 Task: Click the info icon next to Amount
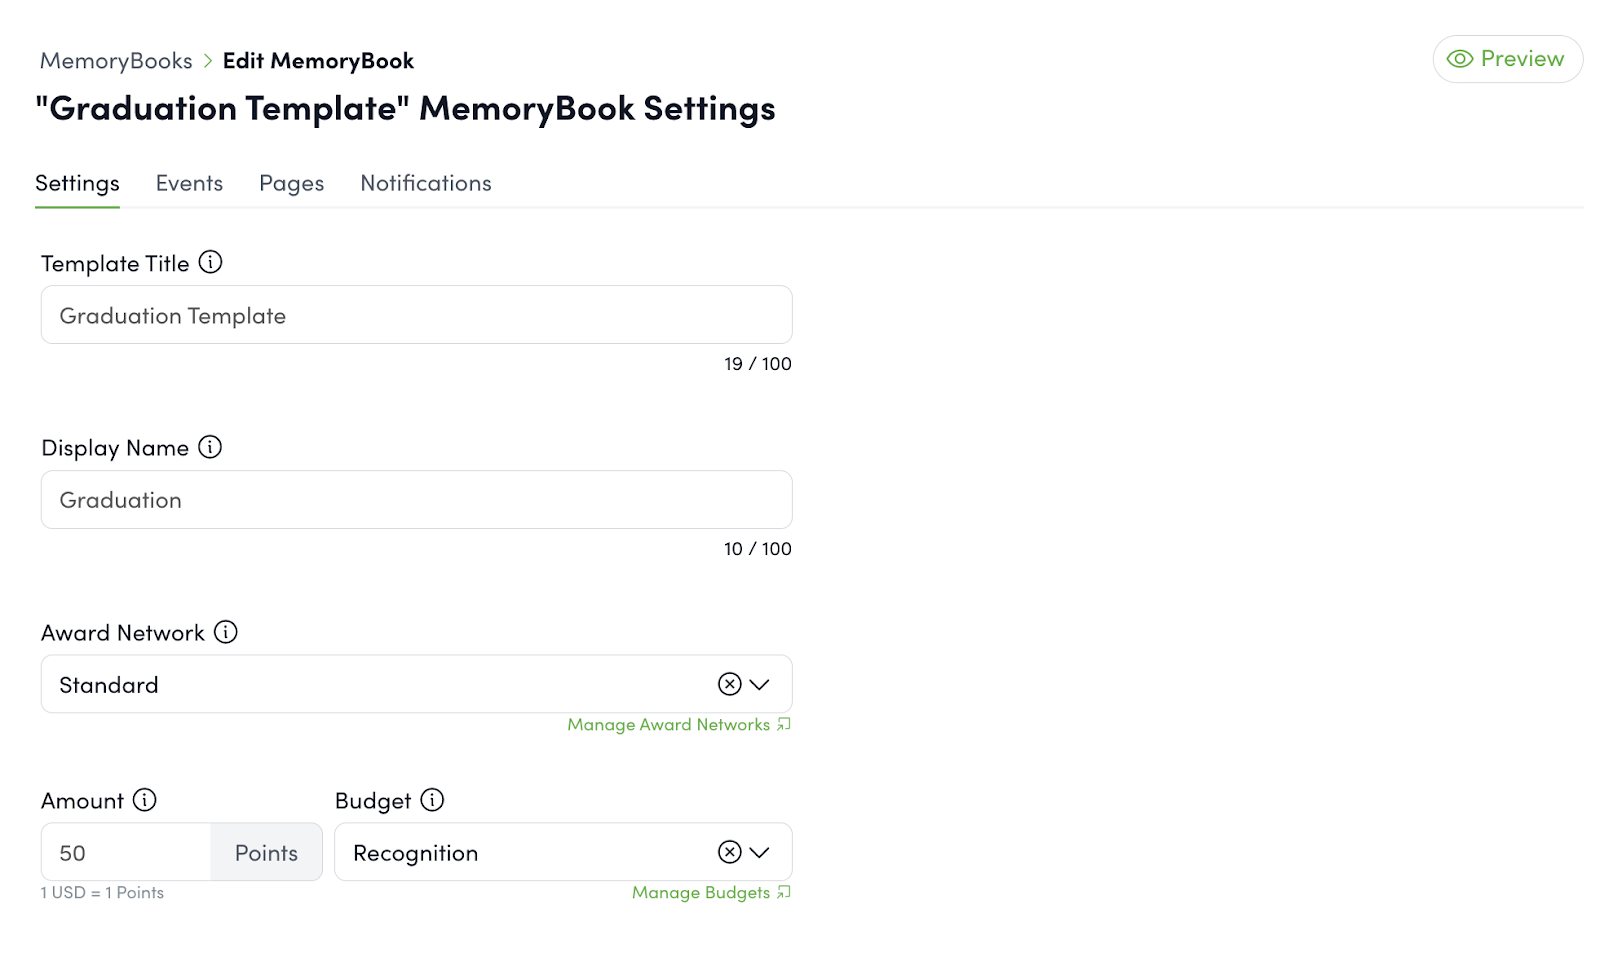pyautogui.click(x=145, y=800)
